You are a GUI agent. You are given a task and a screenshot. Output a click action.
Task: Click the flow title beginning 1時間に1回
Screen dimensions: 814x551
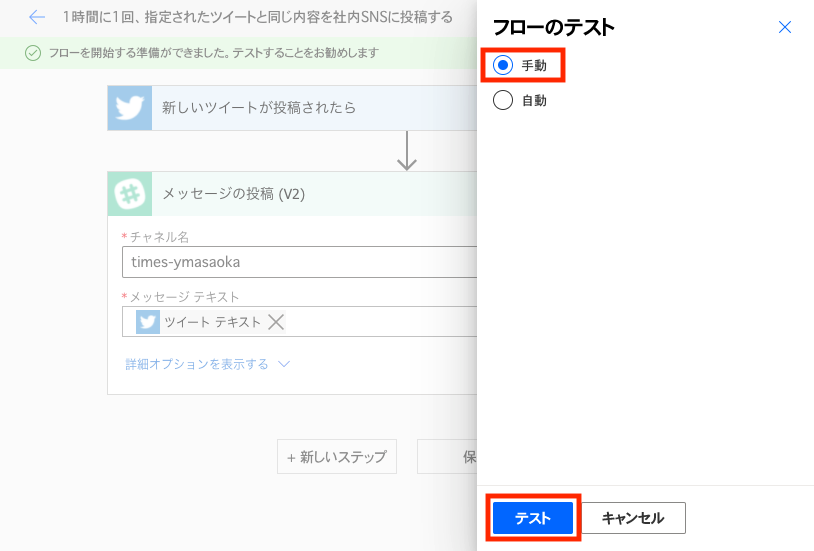click(257, 17)
